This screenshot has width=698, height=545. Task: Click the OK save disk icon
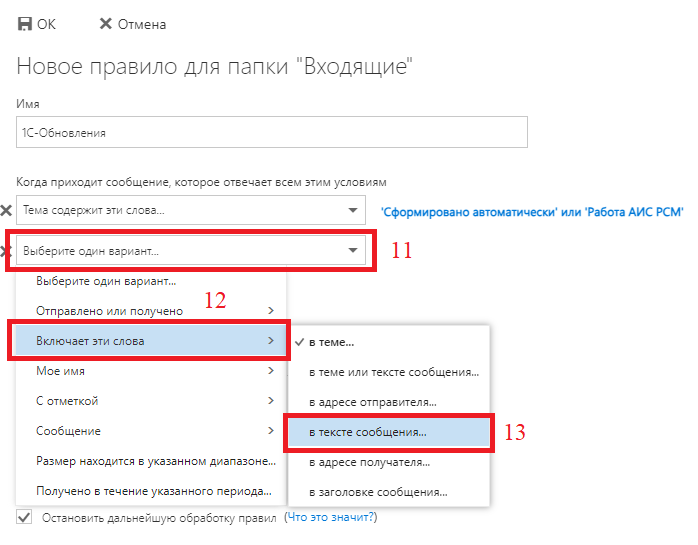[25, 24]
